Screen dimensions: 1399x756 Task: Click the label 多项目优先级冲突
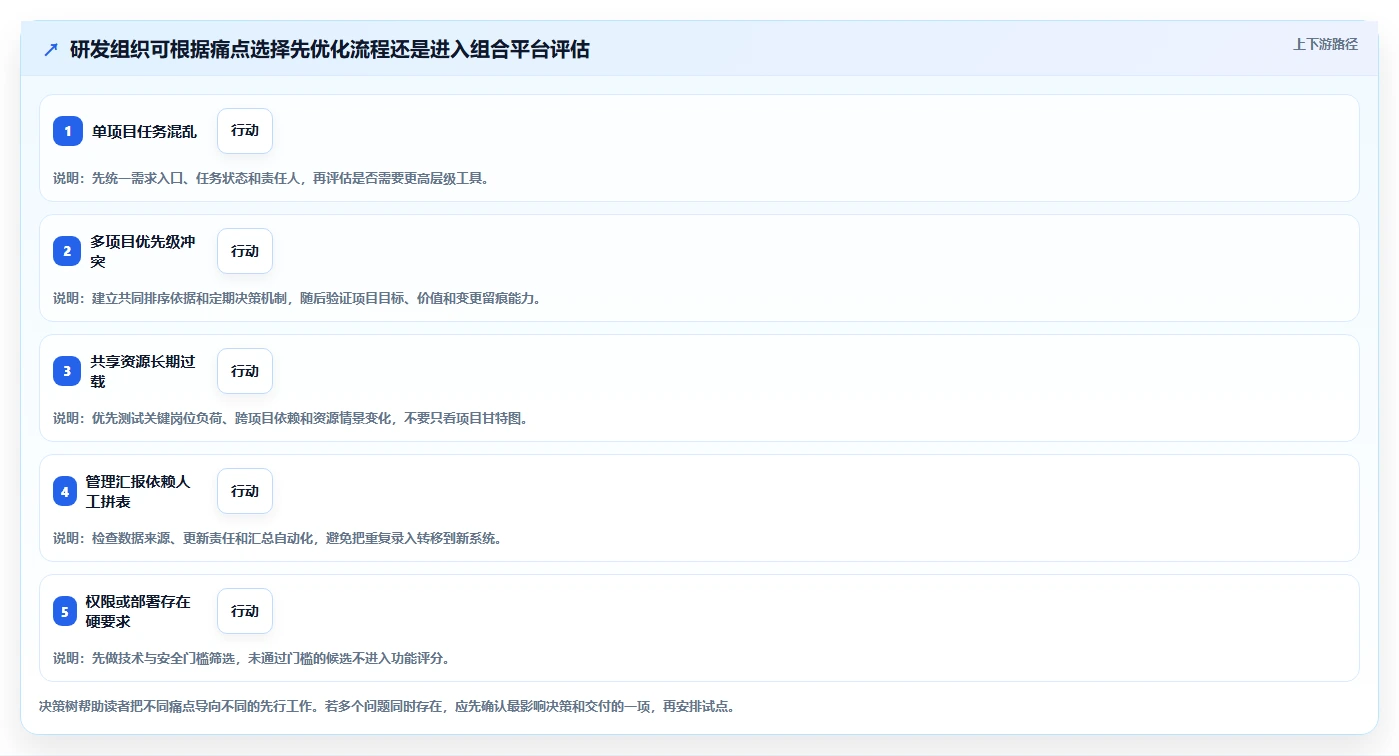click(x=143, y=251)
